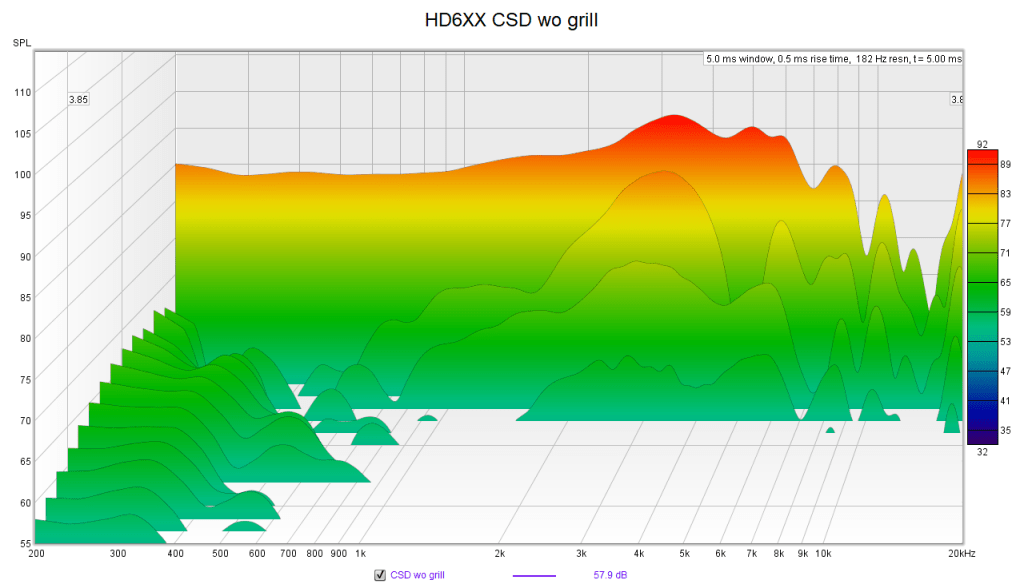Click the 10k frequency axis label

tap(823, 553)
